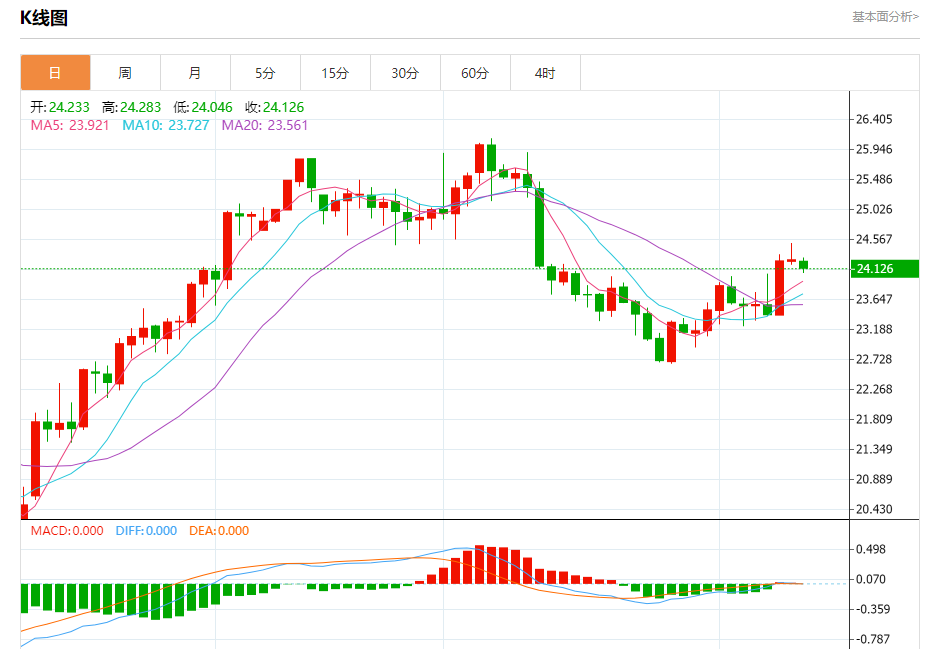Click the MA20: 23.561 label
Image resolution: width=932 pixels, height=649 pixels.
tap(265, 125)
